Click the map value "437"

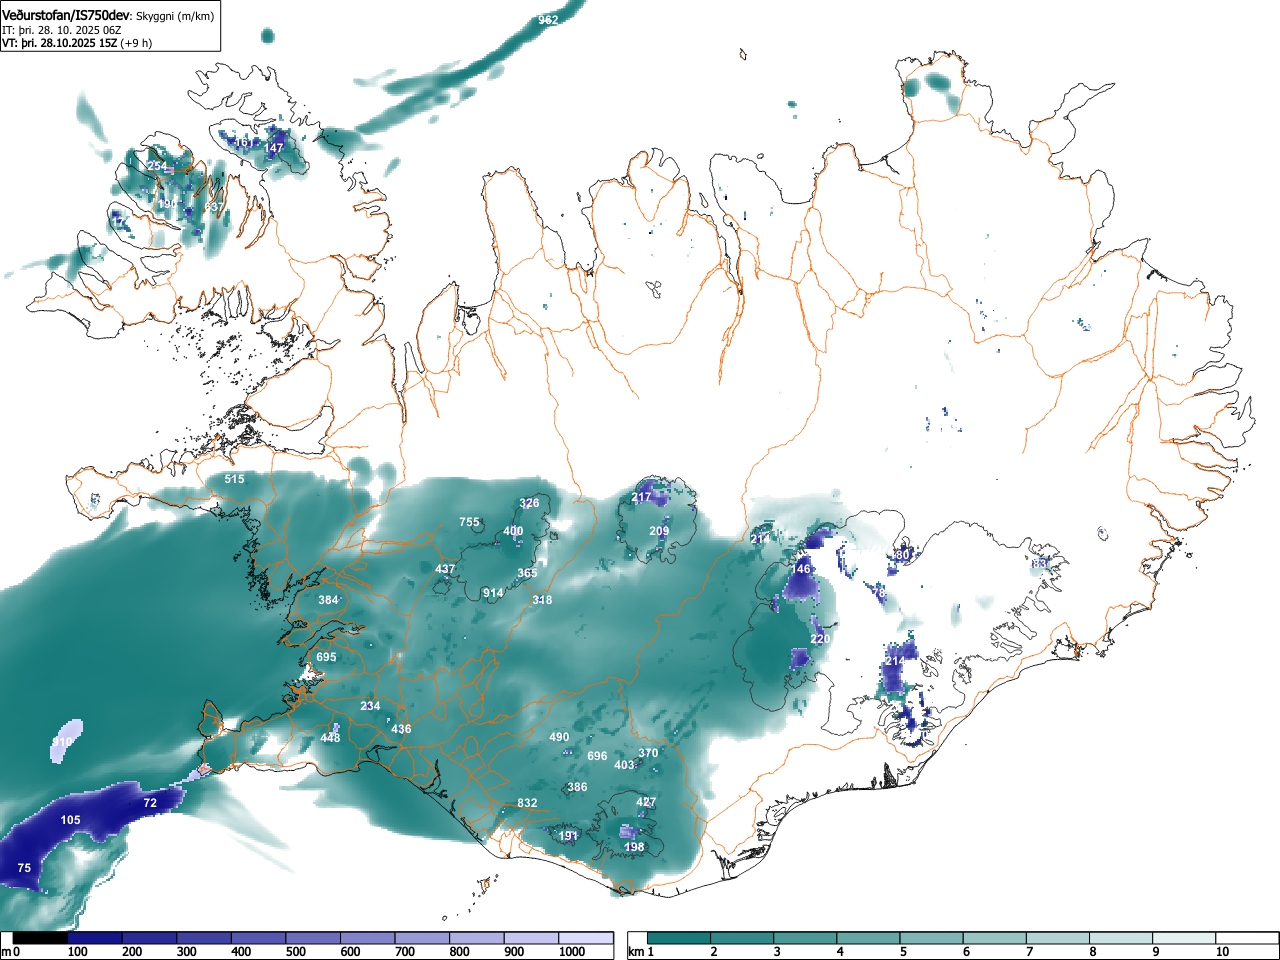coord(445,569)
